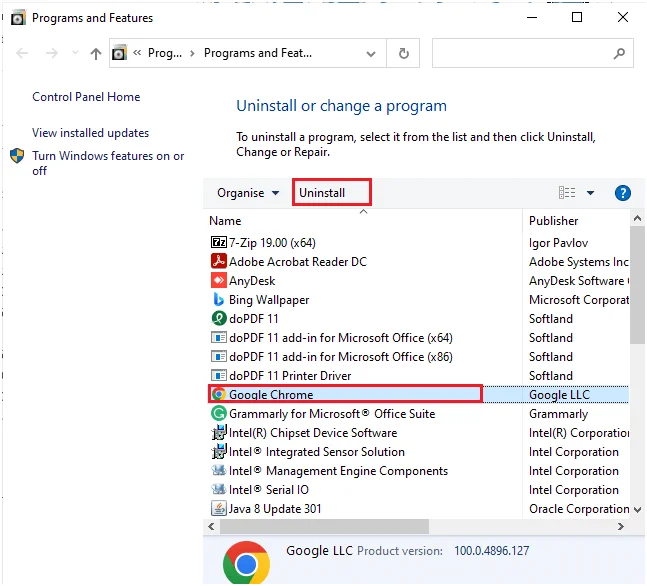The width and height of the screenshot is (647, 586).
Task: Click the doPDF 11 Printer Driver icon
Action: 219,375
